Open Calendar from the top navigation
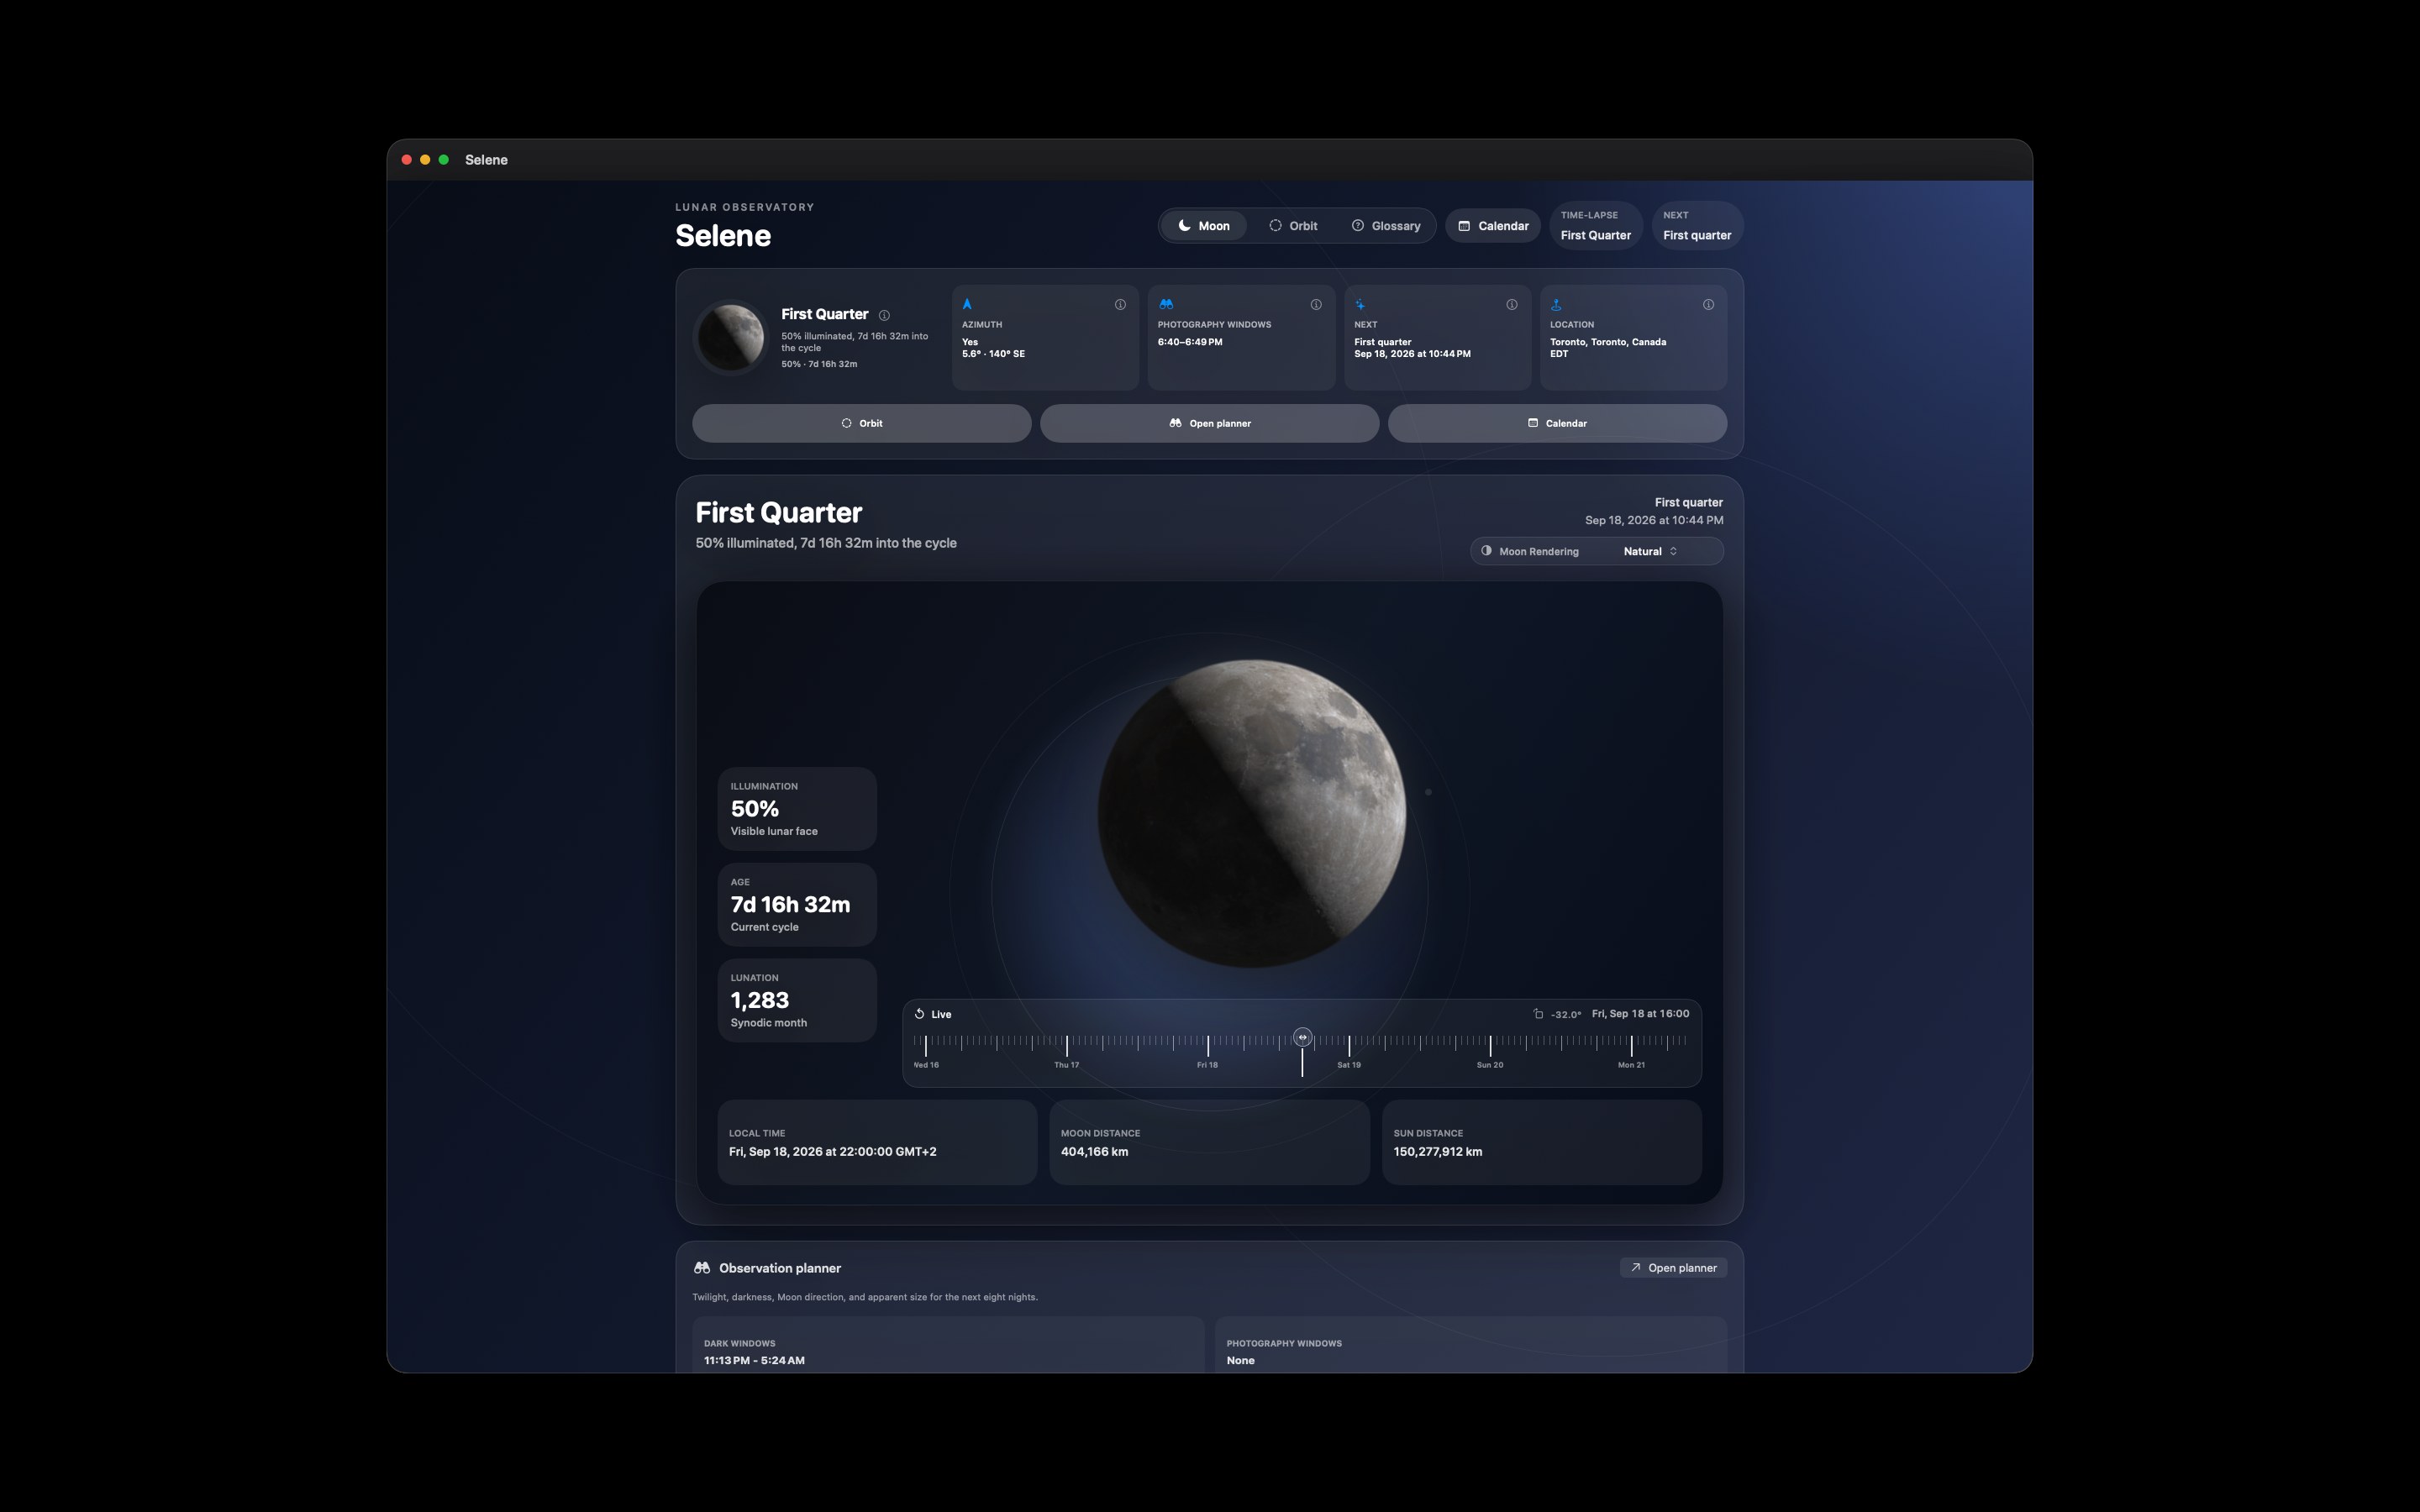 click(1493, 226)
